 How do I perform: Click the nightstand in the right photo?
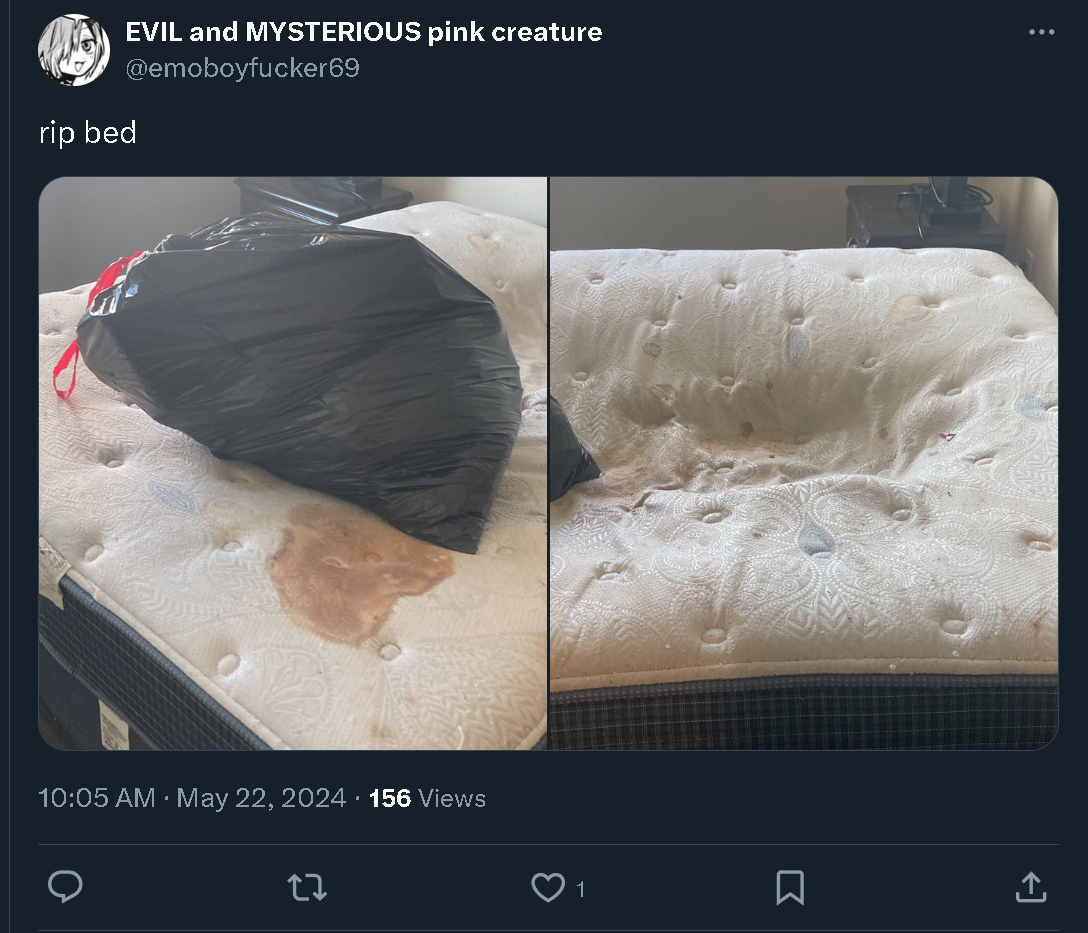pos(923,215)
